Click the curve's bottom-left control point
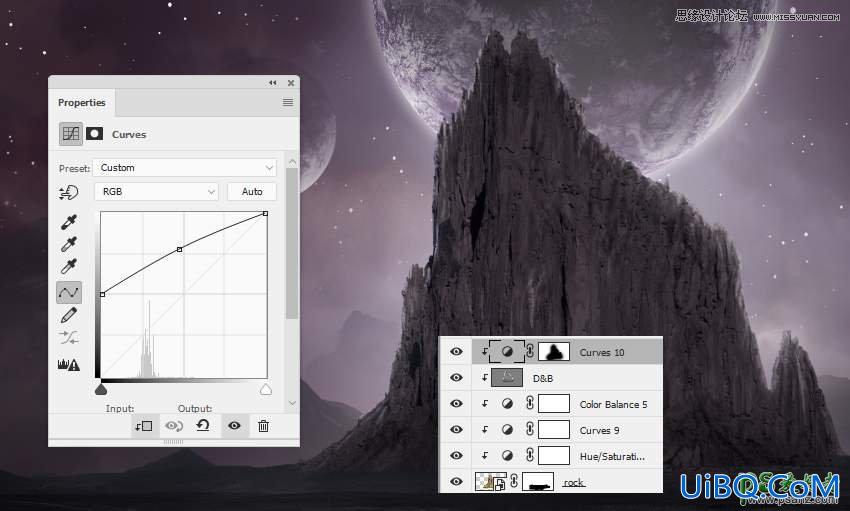 [102, 294]
